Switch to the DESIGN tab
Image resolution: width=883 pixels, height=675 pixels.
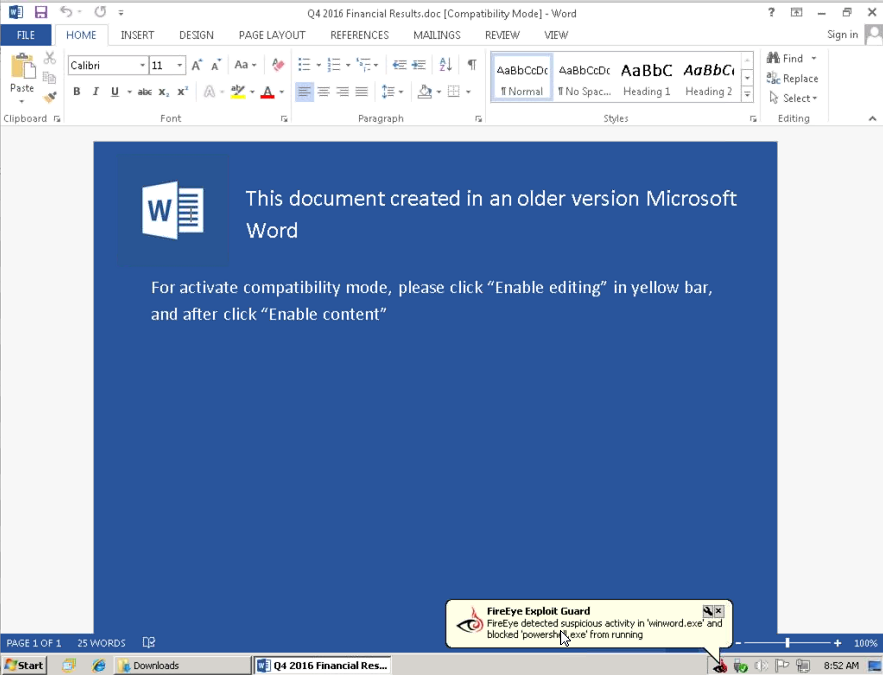196,35
